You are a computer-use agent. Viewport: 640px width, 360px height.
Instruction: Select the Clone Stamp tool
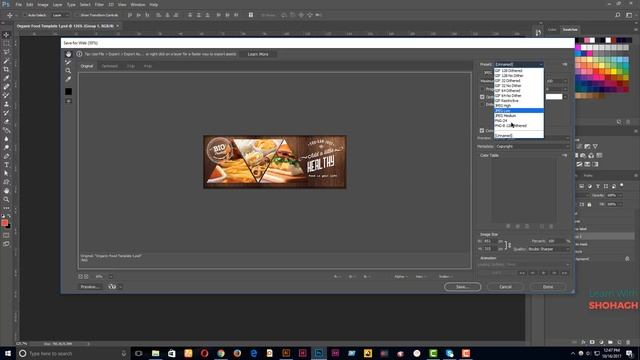(x=6, y=104)
